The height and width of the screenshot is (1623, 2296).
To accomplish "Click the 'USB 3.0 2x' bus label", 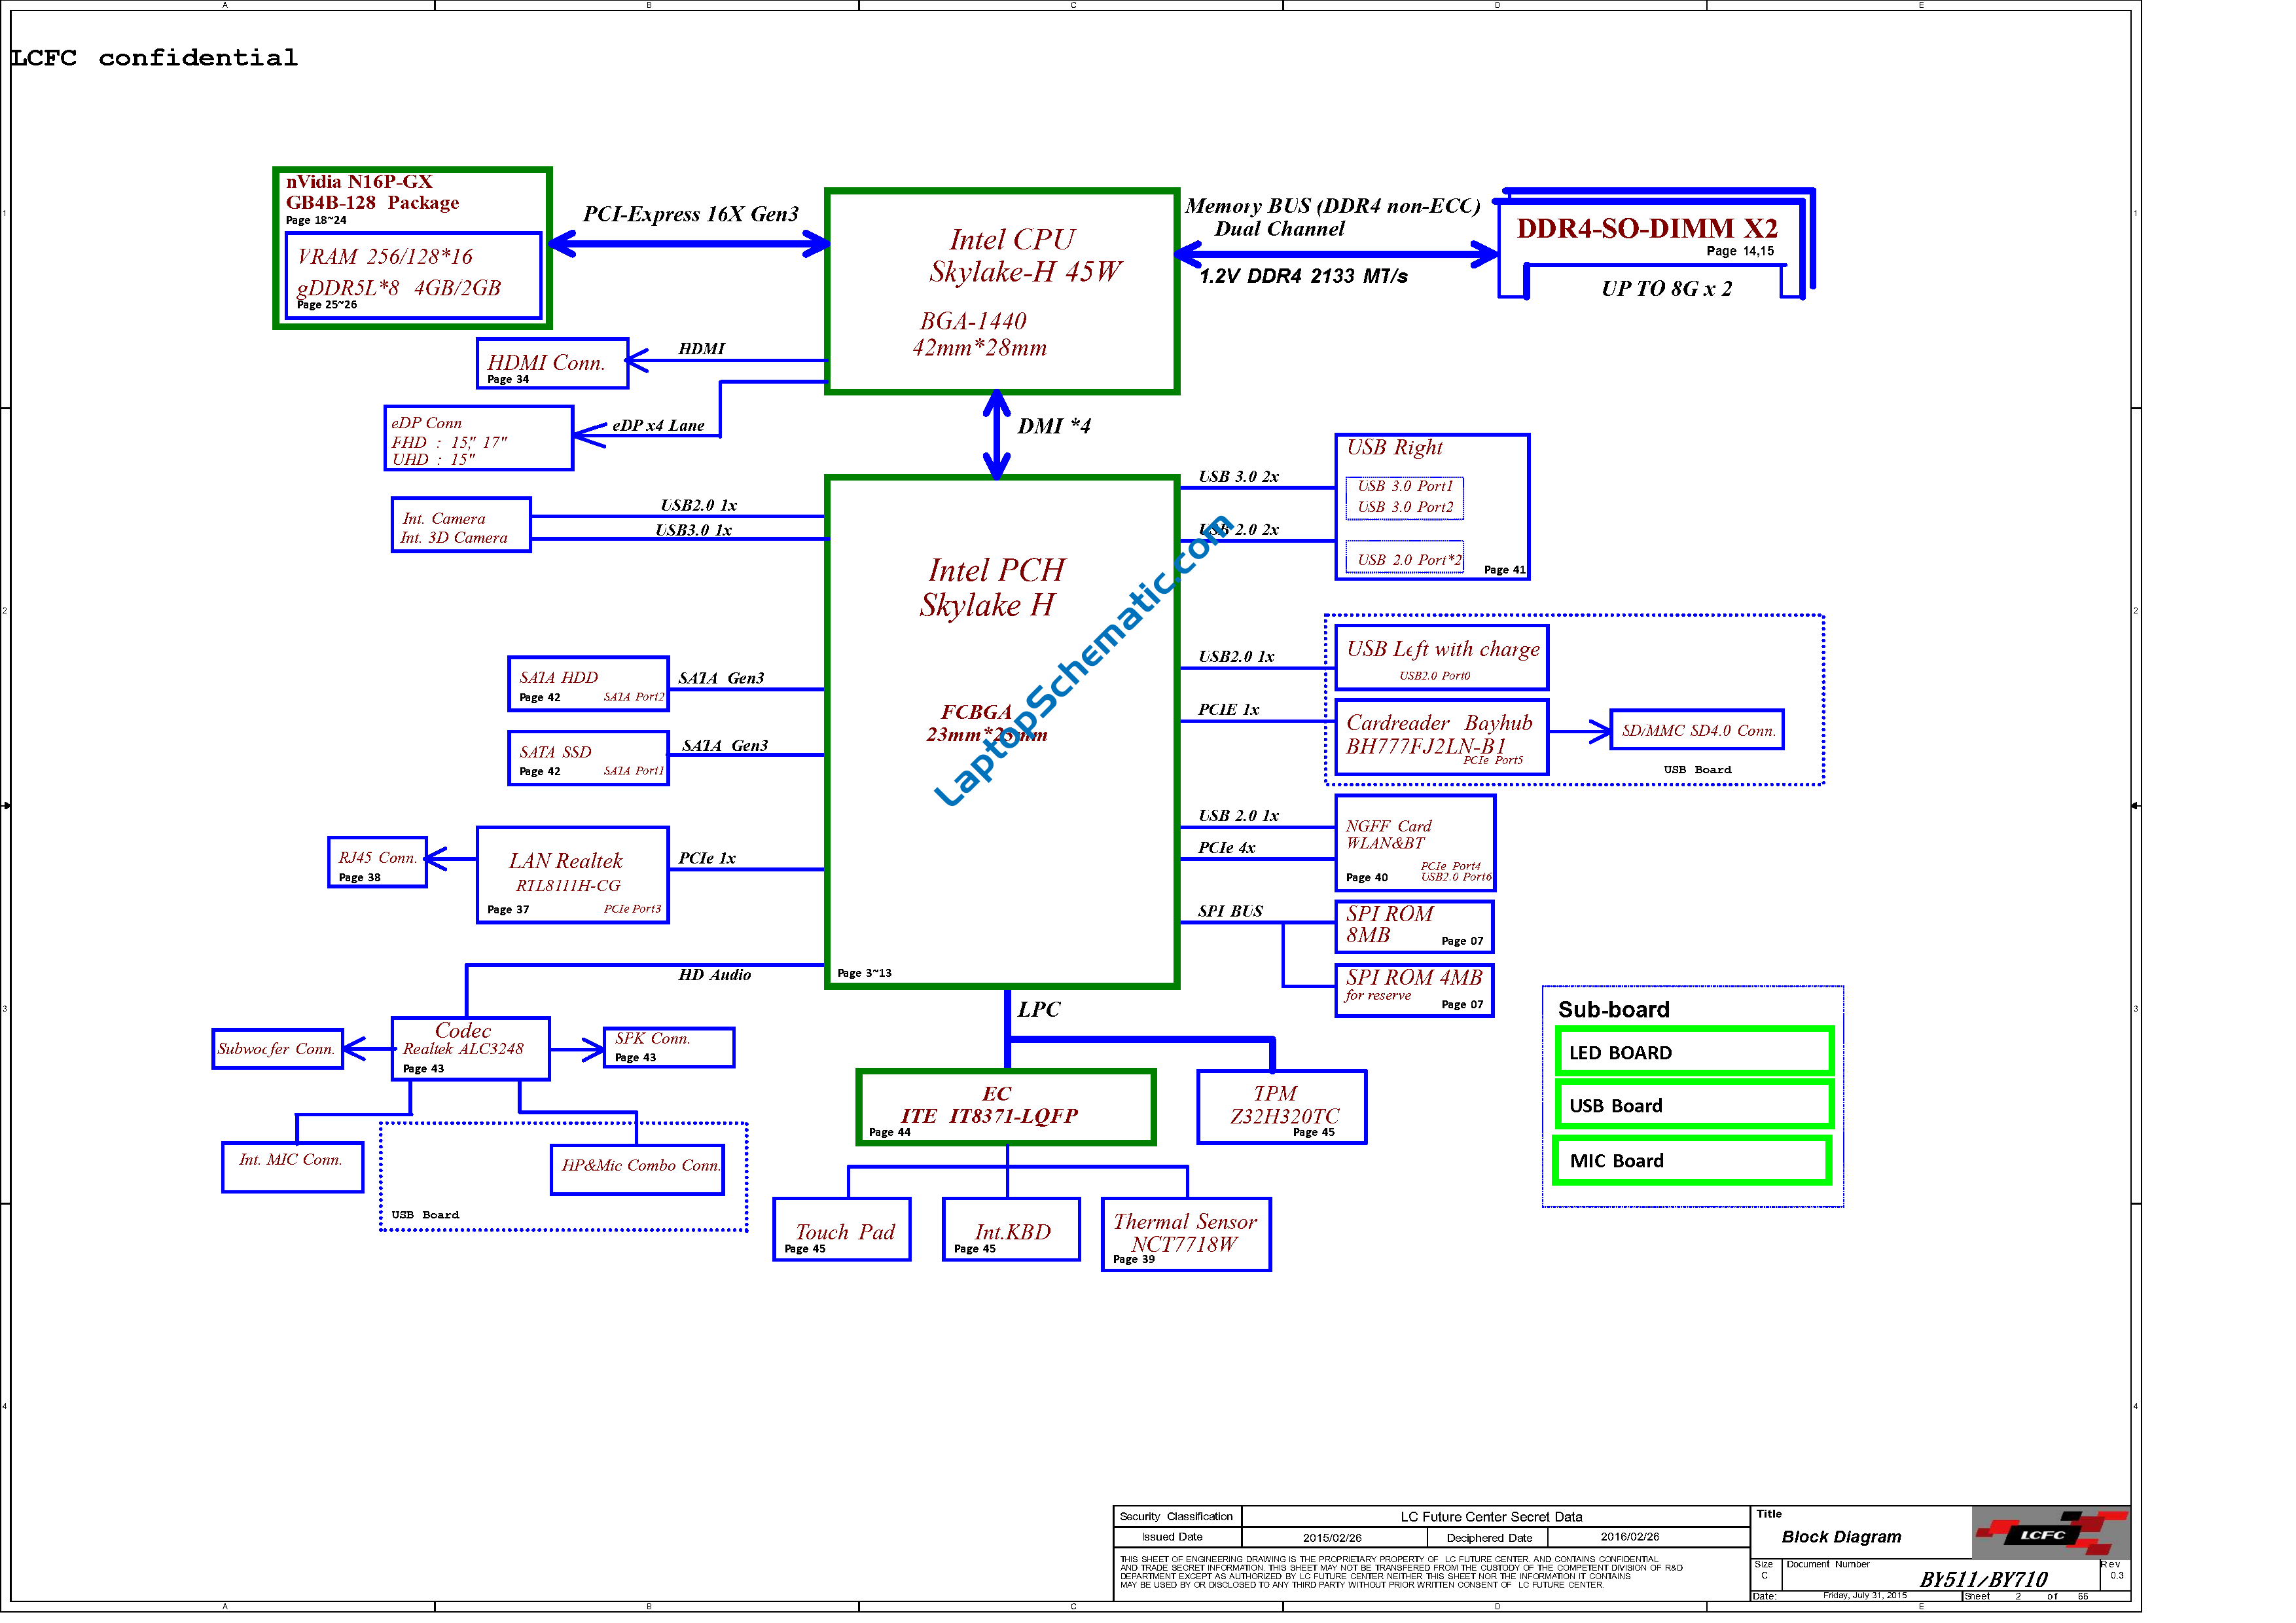I will point(1238,477).
